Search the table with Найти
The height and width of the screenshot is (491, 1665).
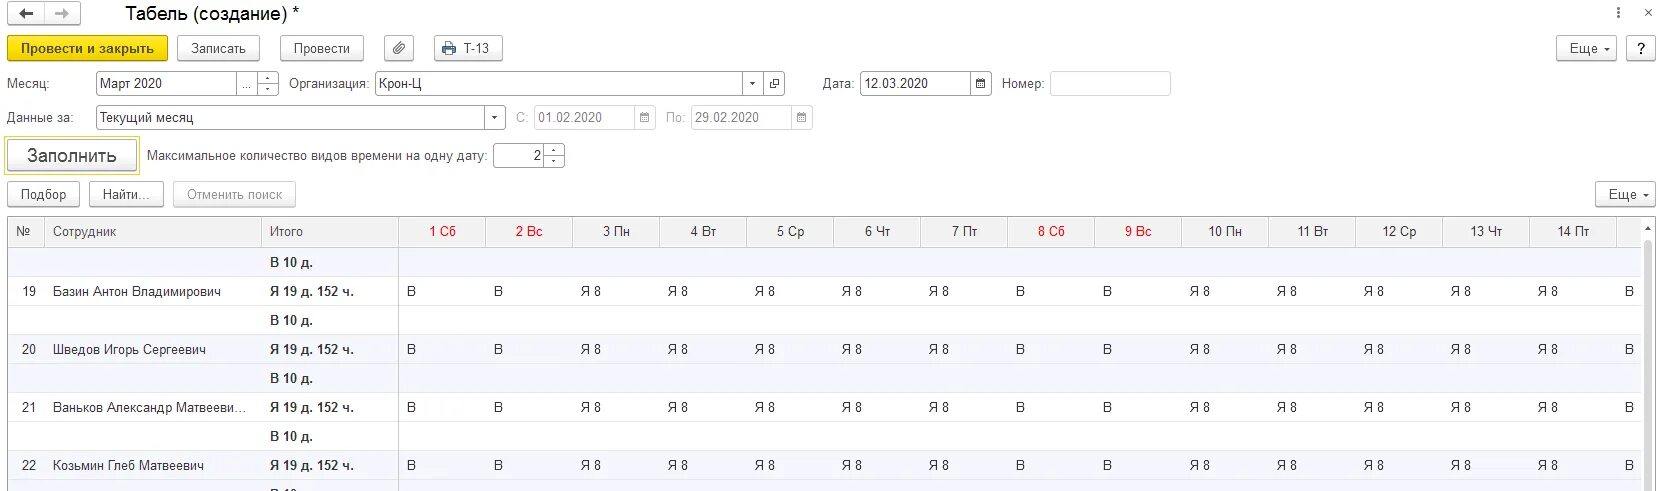[x=126, y=194]
